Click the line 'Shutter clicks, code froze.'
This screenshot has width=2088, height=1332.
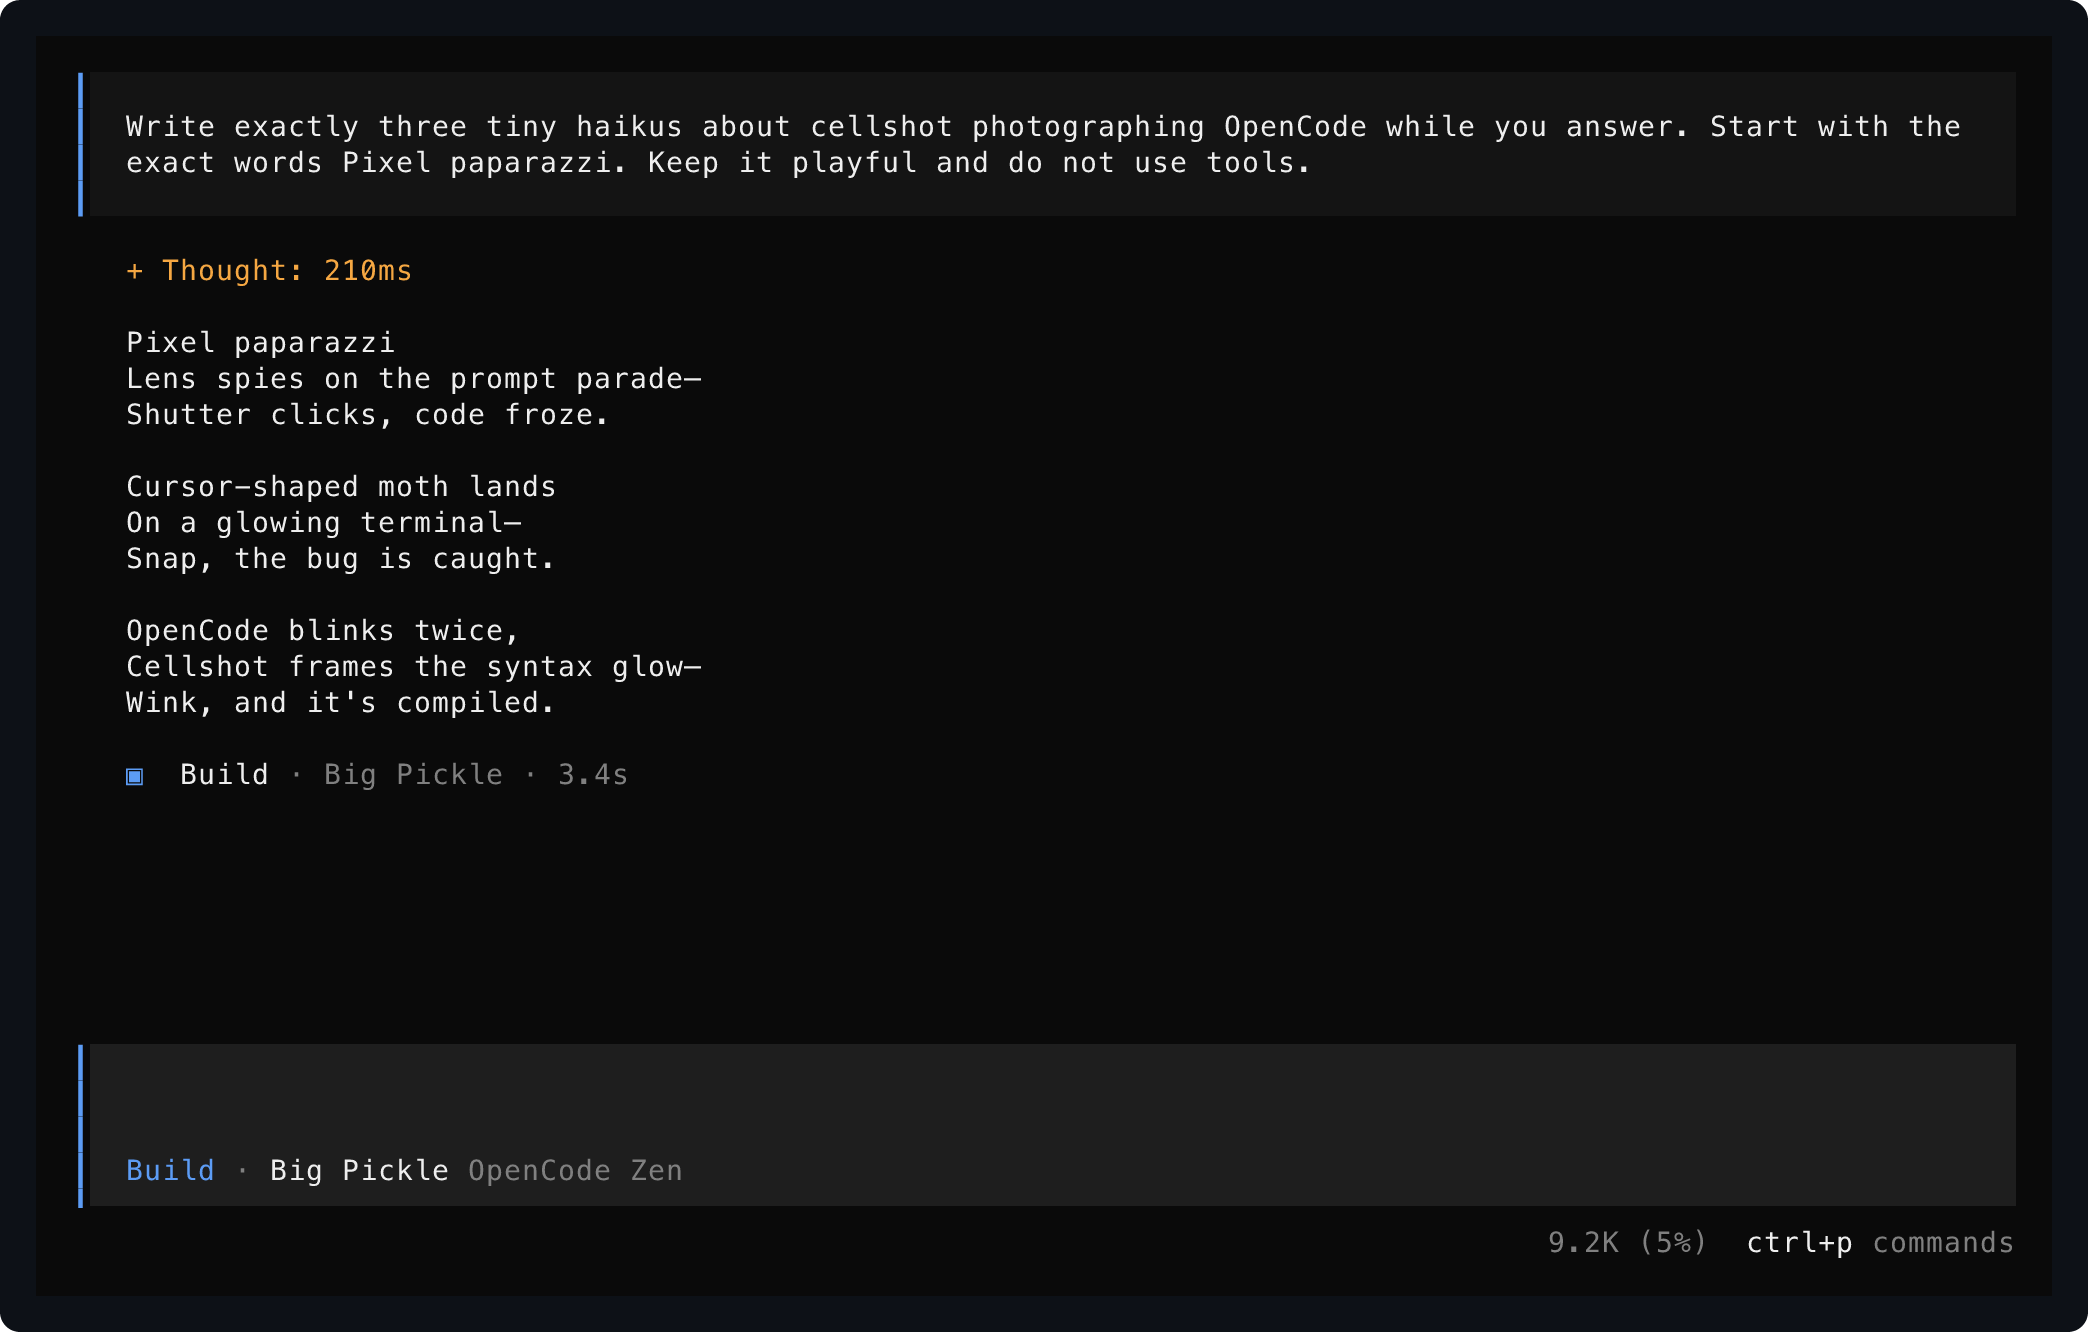tap(367, 415)
